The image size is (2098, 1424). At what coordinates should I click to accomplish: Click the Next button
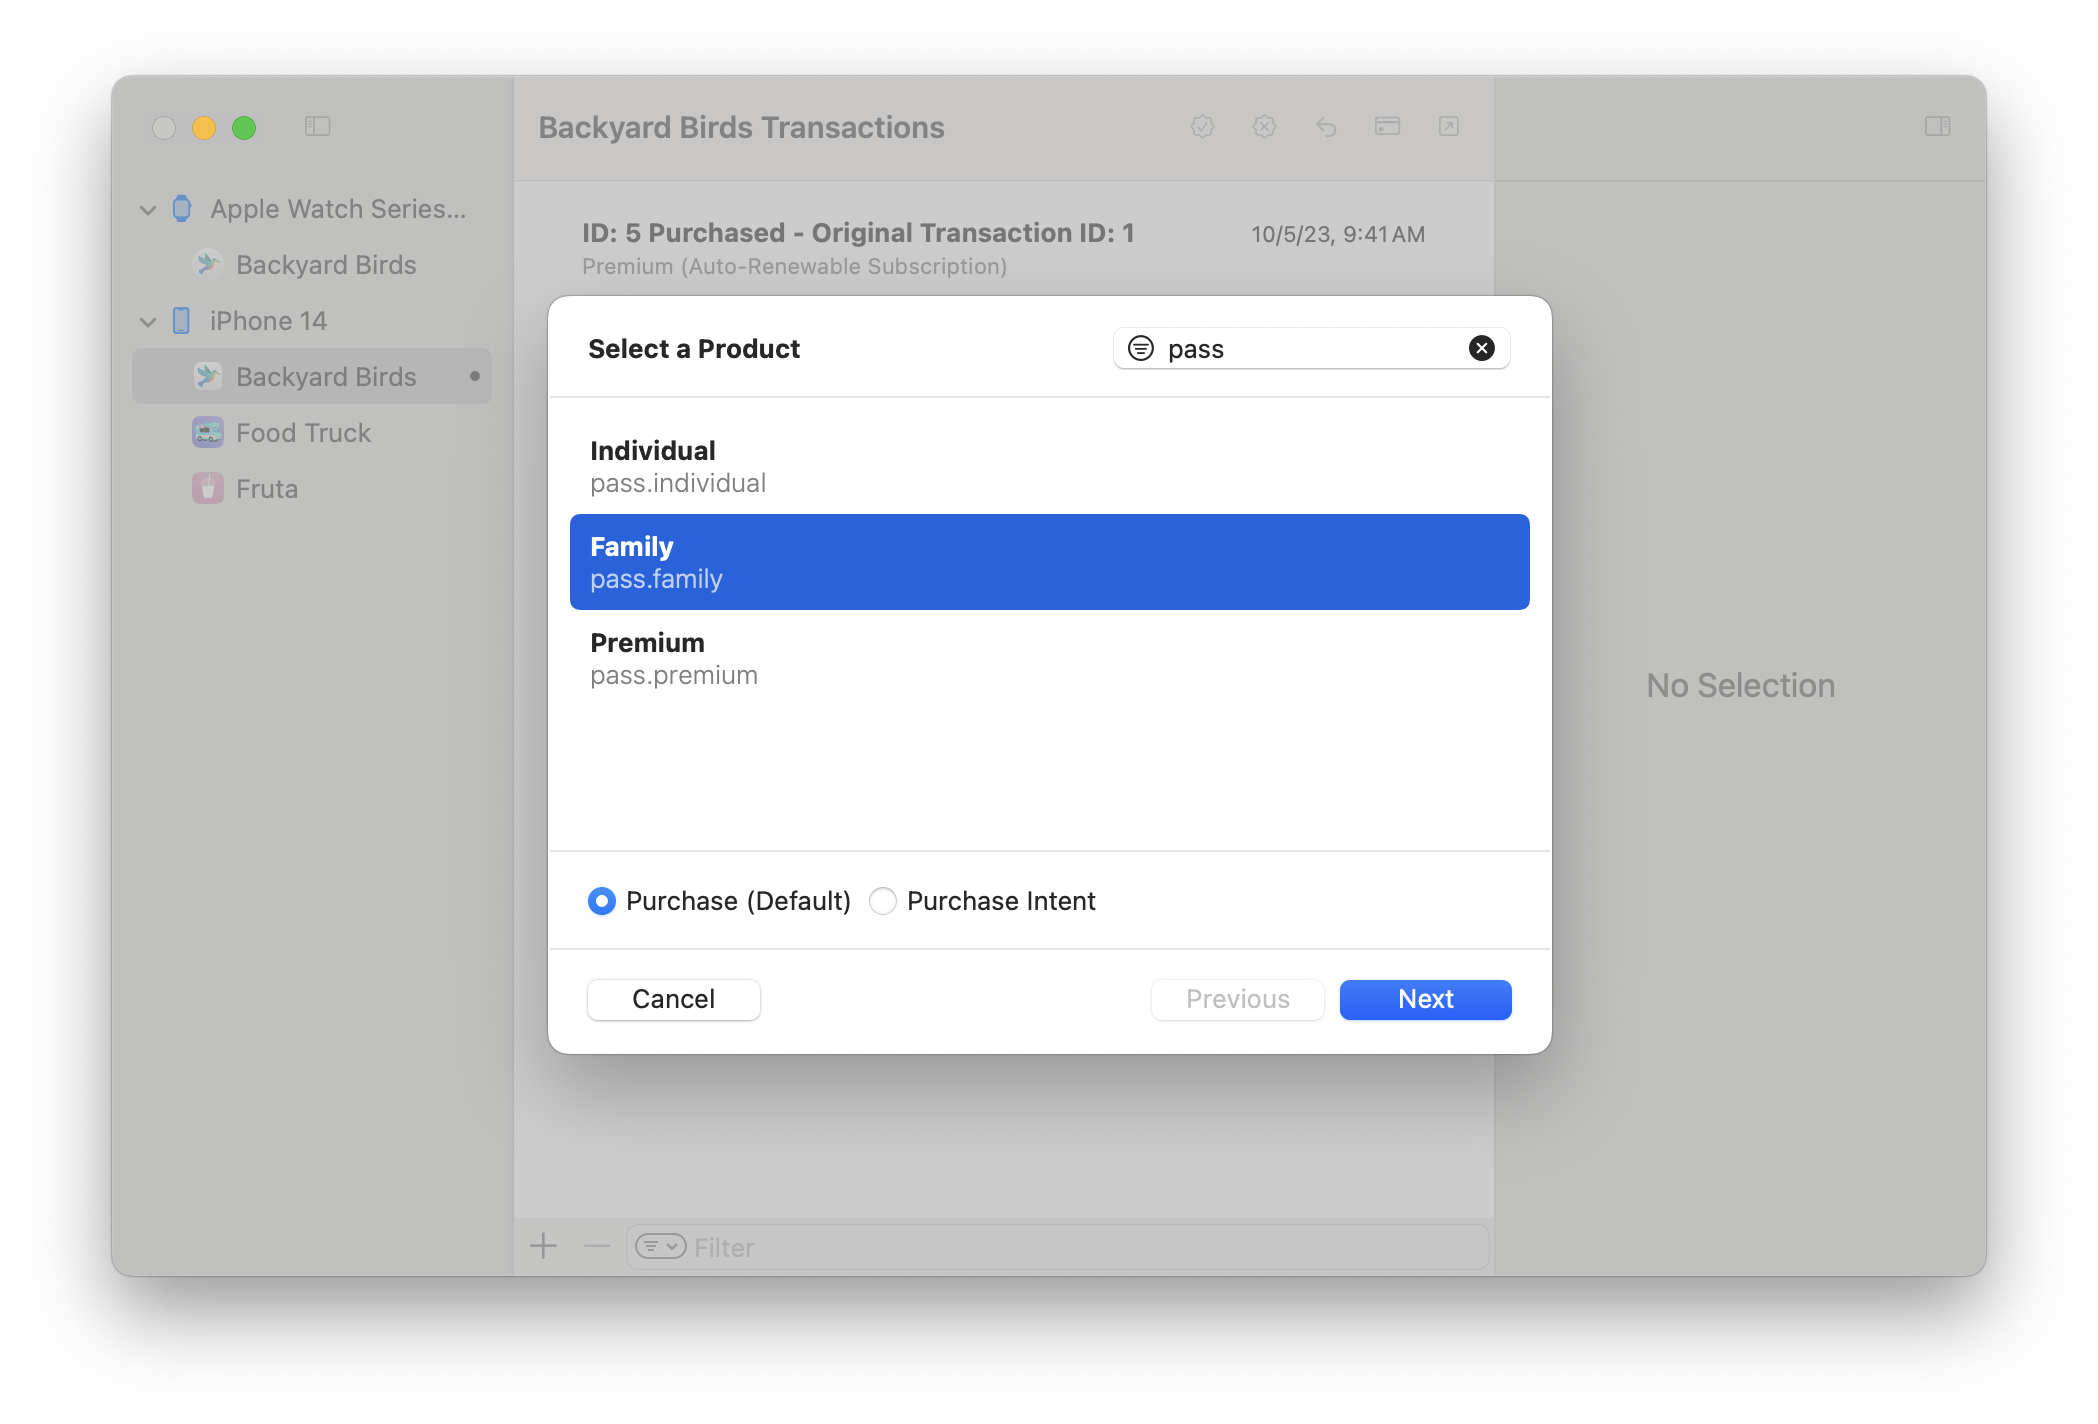pos(1425,999)
